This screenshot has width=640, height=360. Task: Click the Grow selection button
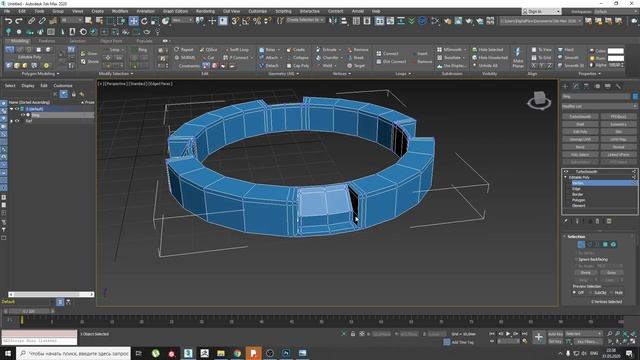pos(611,272)
